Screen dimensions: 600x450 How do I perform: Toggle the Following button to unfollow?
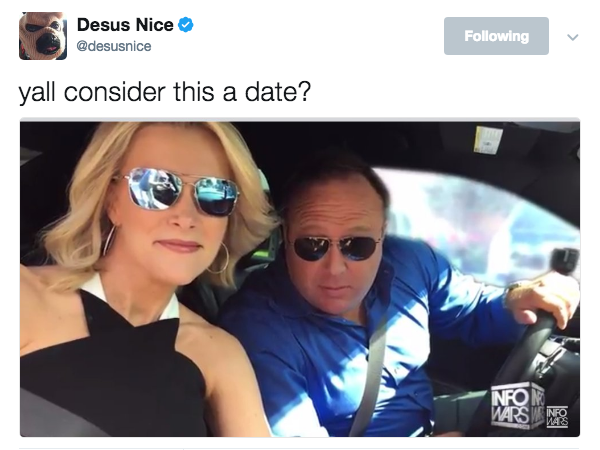coord(496,36)
